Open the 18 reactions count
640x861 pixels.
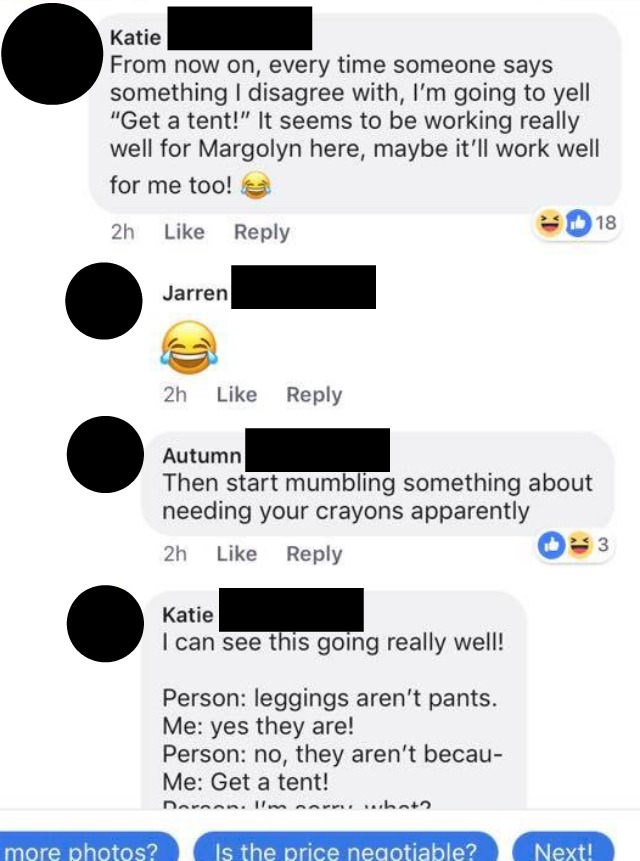tap(605, 223)
